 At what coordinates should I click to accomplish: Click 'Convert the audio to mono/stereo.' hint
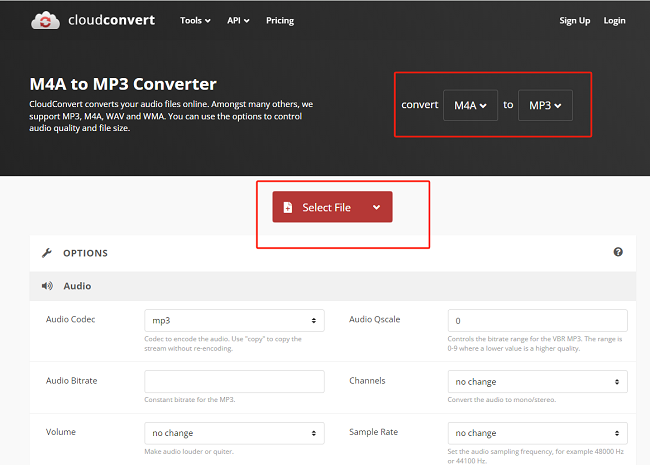[502, 400]
